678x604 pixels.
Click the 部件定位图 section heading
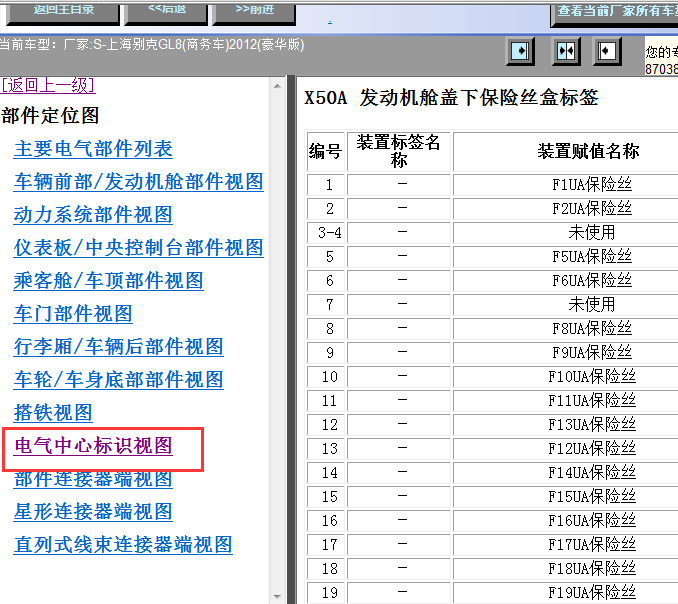50,115
